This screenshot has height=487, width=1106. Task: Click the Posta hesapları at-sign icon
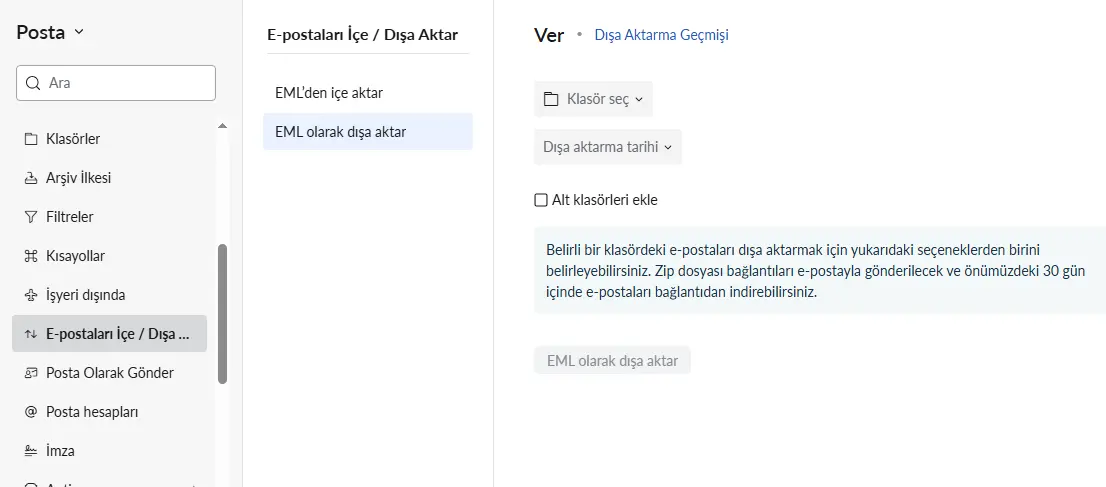30,411
